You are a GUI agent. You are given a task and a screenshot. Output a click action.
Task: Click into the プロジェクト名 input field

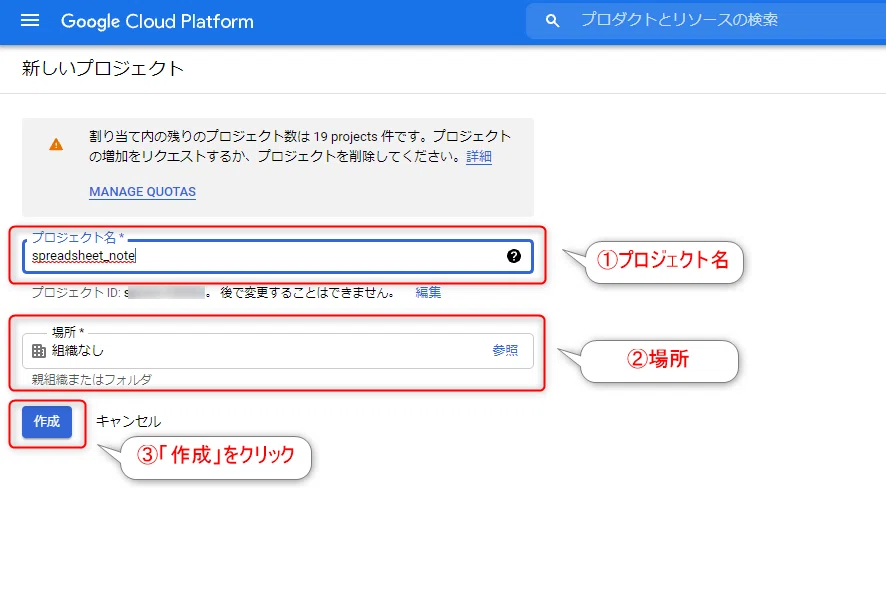click(x=277, y=256)
